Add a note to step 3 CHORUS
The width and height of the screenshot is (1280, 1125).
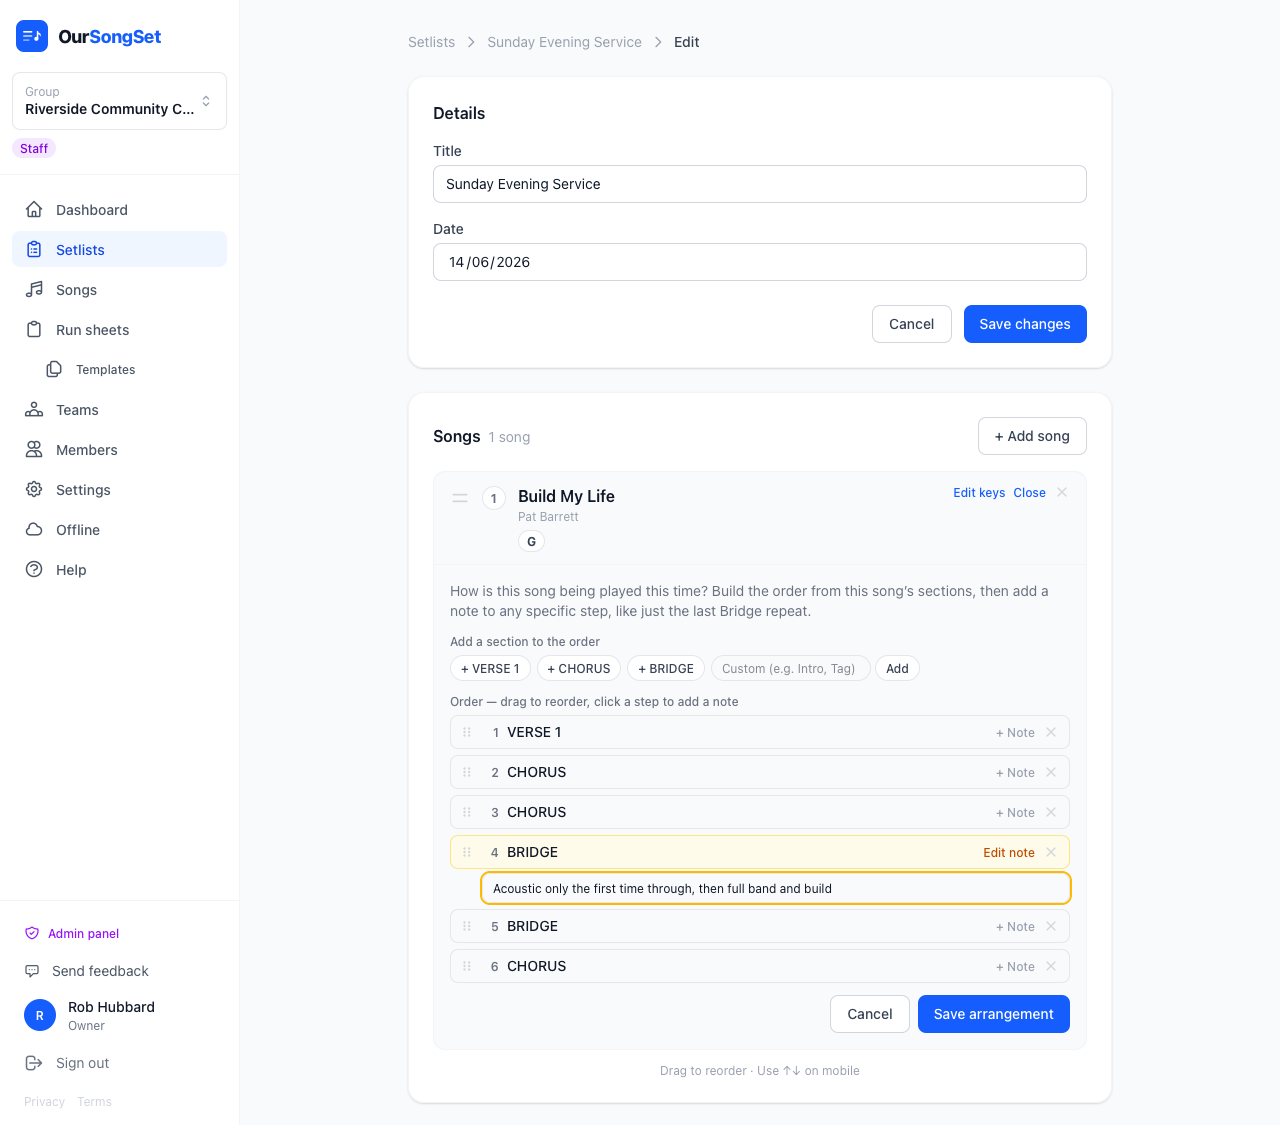(1015, 813)
